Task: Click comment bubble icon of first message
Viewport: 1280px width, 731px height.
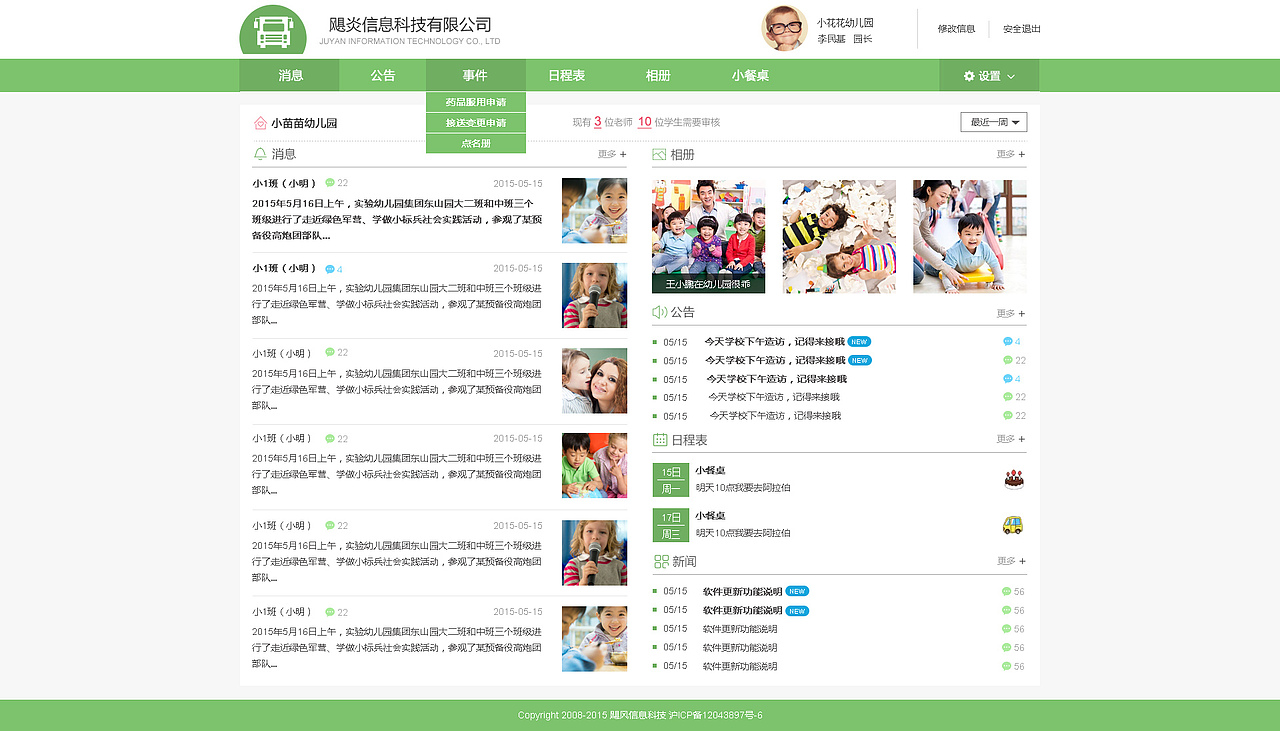Action: pyautogui.click(x=330, y=183)
